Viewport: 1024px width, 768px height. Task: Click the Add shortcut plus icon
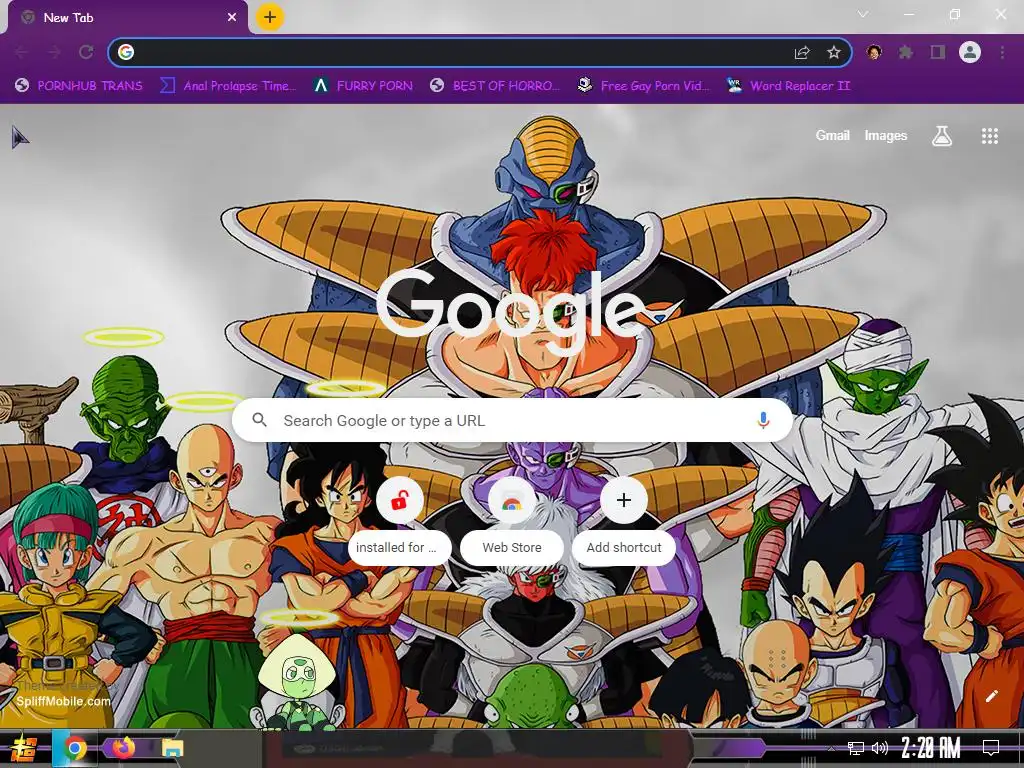point(624,500)
